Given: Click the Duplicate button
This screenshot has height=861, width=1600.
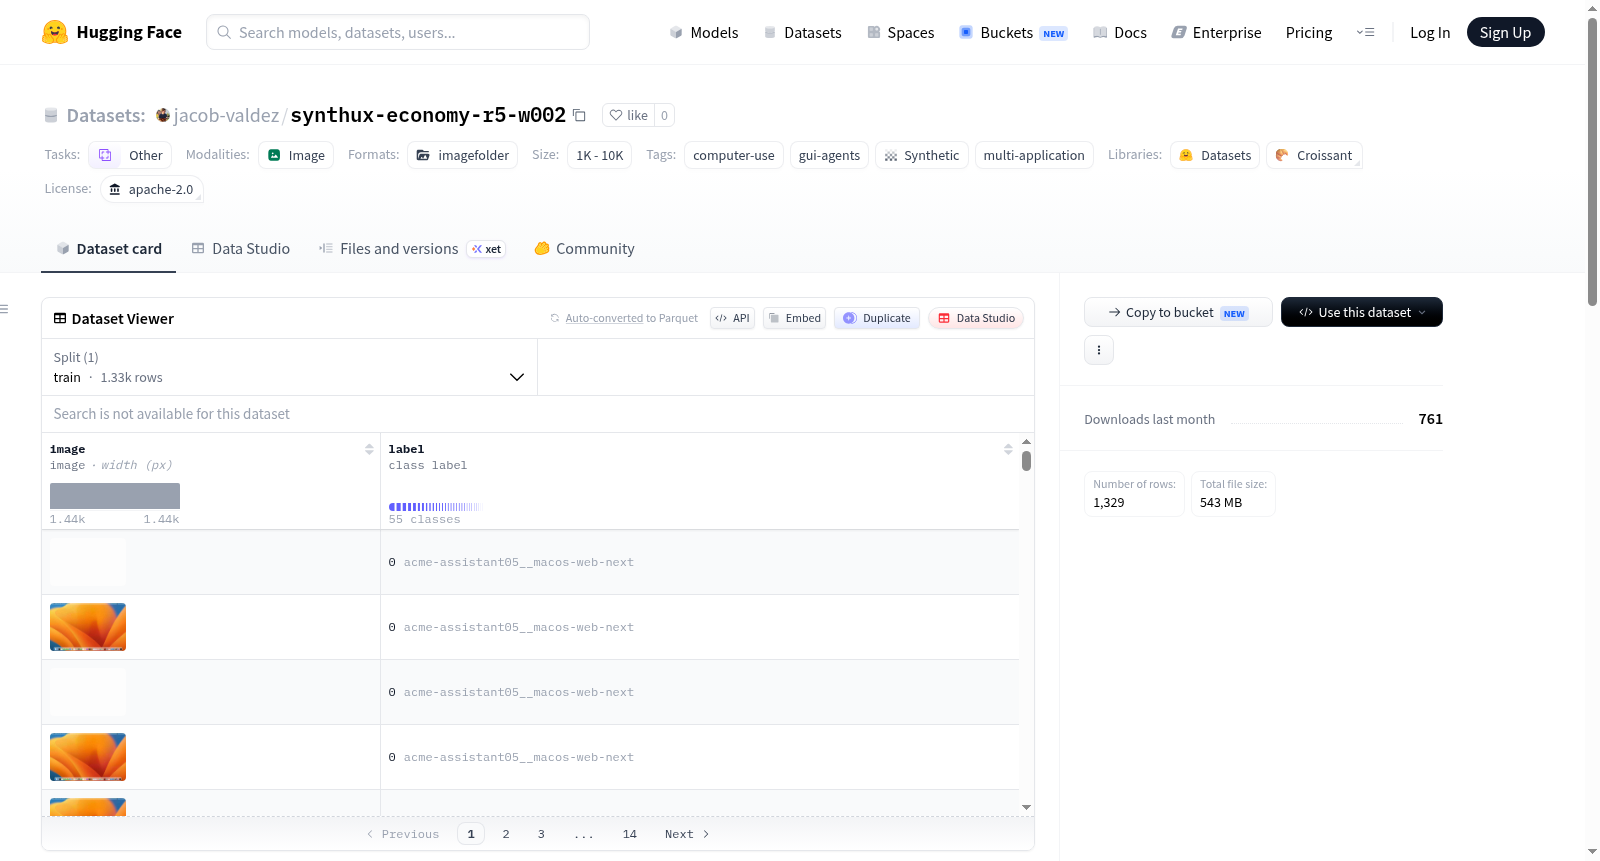Looking at the screenshot, I should pos(877,318).
